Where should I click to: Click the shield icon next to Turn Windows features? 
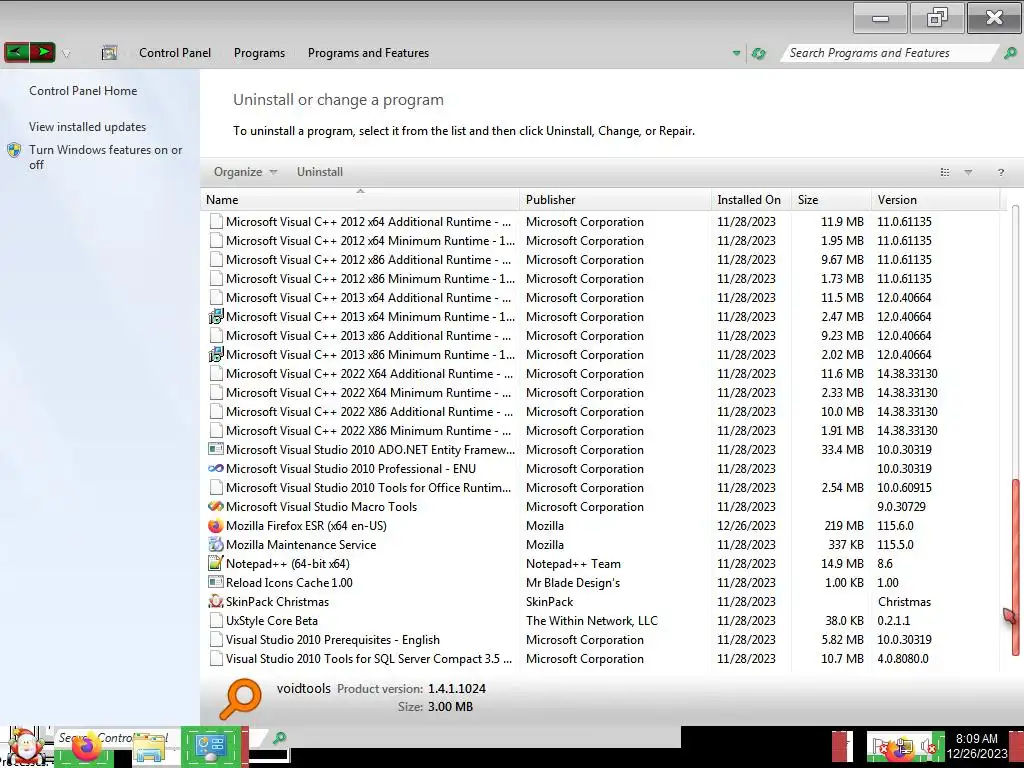pos(14,150)
